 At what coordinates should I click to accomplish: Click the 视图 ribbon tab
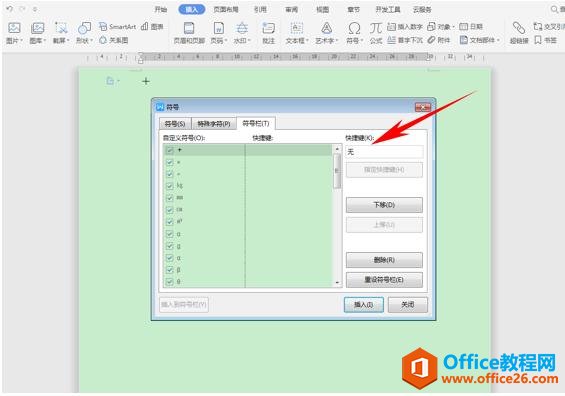coord(322,9)
